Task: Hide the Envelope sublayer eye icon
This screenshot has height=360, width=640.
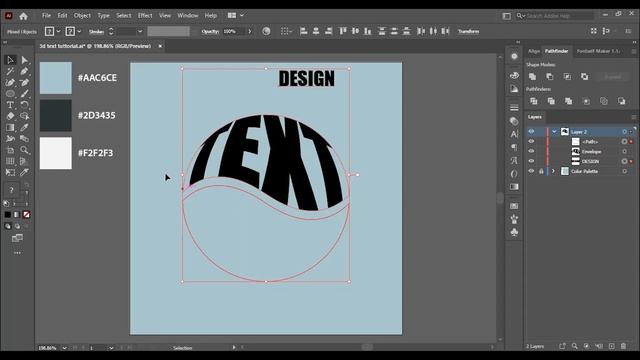Action: tap(531, 151)
